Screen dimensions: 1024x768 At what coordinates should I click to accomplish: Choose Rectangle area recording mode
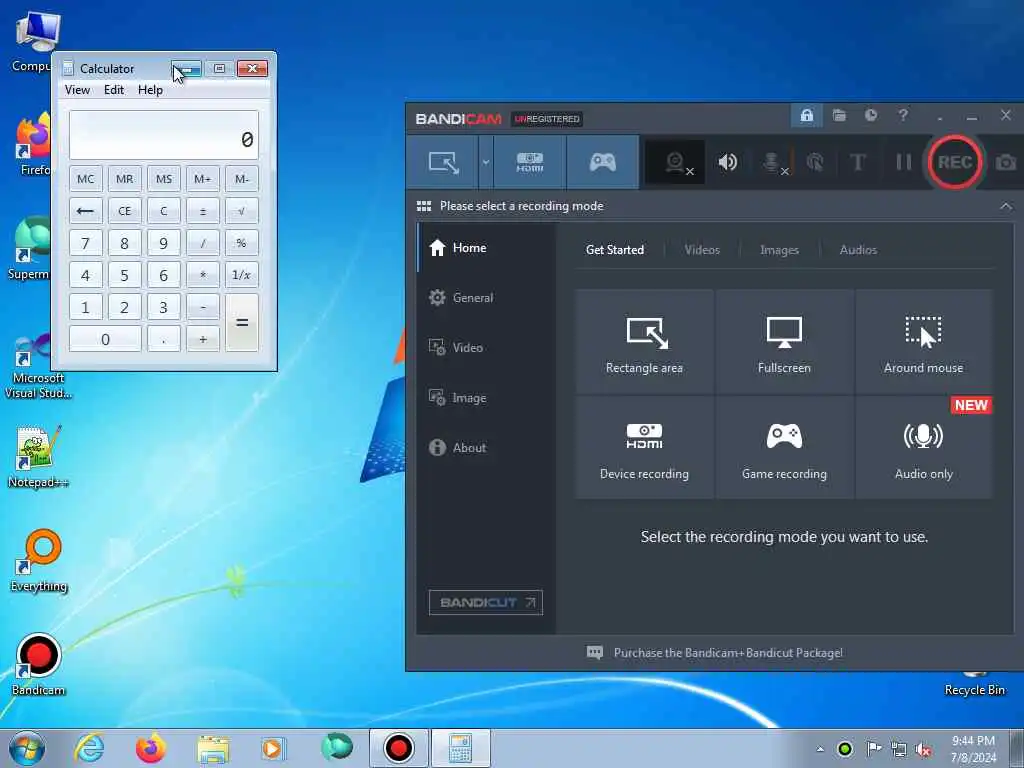645,342
